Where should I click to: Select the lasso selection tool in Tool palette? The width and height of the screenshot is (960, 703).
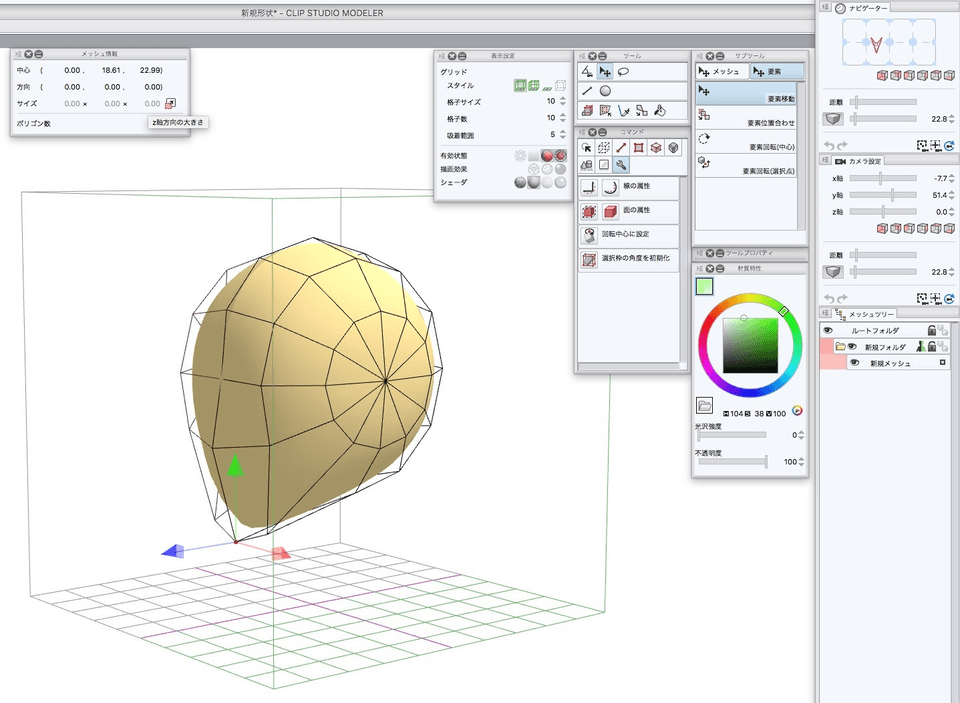[623, 72]
